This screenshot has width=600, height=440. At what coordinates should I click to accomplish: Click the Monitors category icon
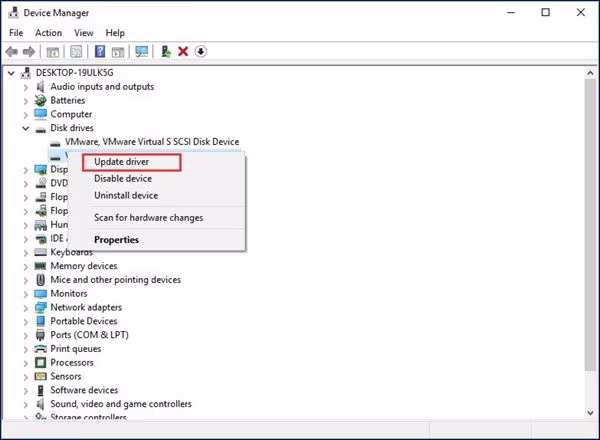pyautogui.click(x=40, y=294)
